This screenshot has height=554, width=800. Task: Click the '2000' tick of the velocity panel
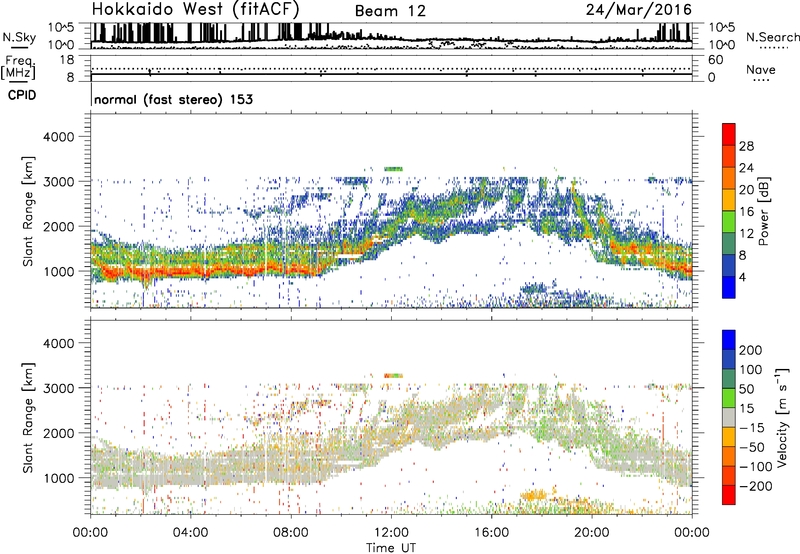pos(58,433)
